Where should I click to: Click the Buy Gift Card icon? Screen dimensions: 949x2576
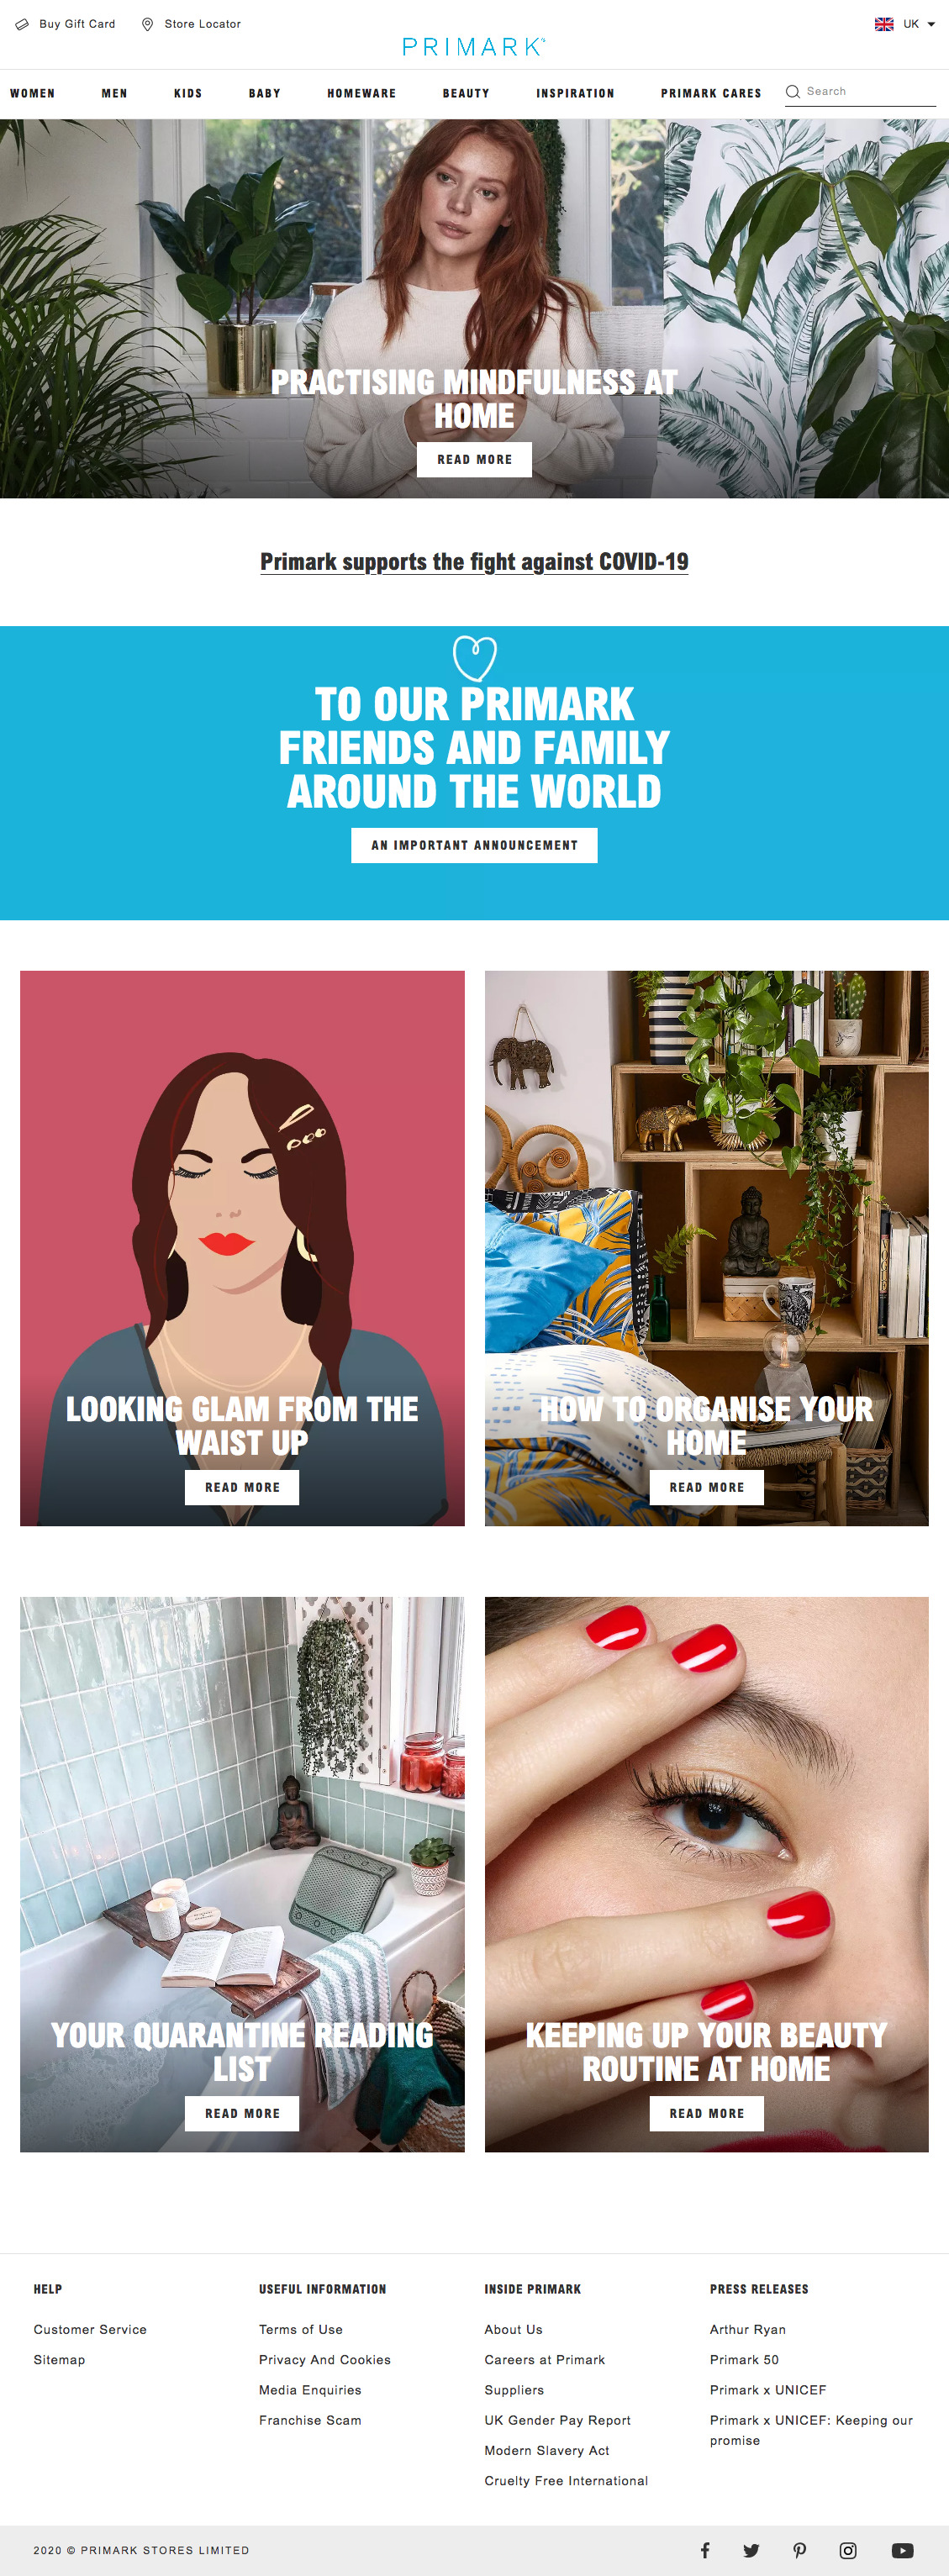click(22, 24)
